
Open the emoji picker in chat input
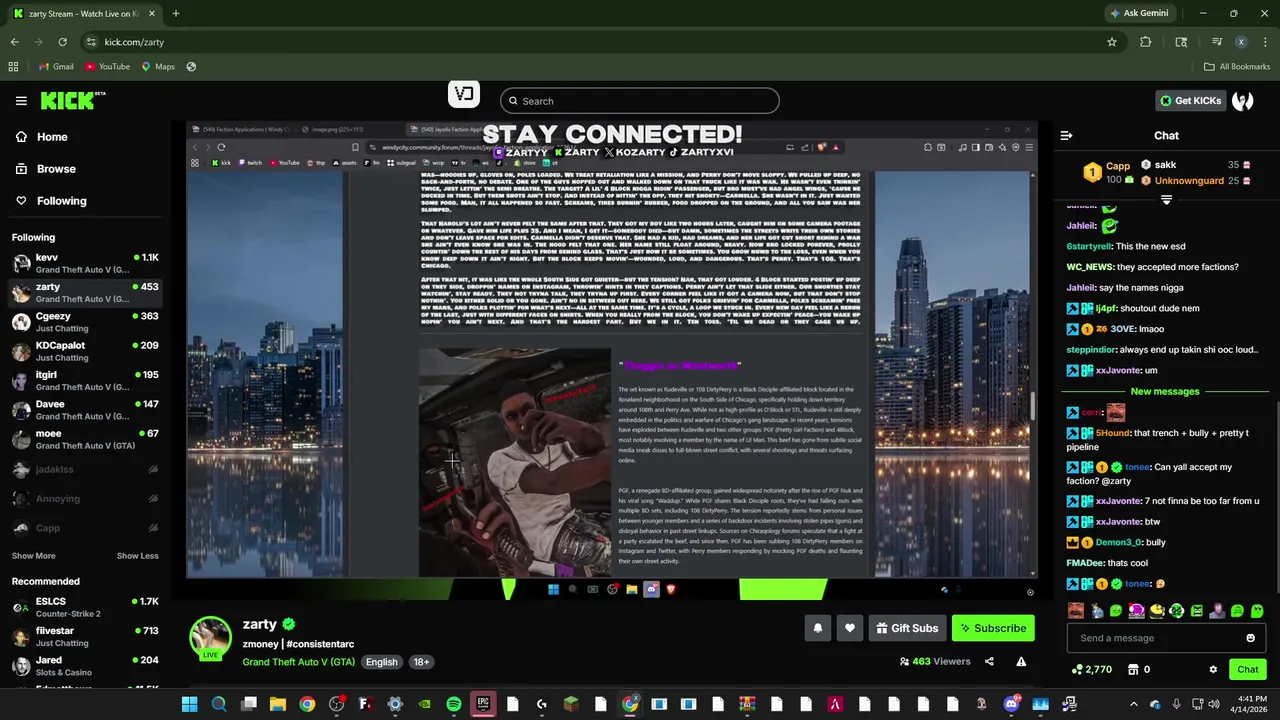pos(1250,638)
